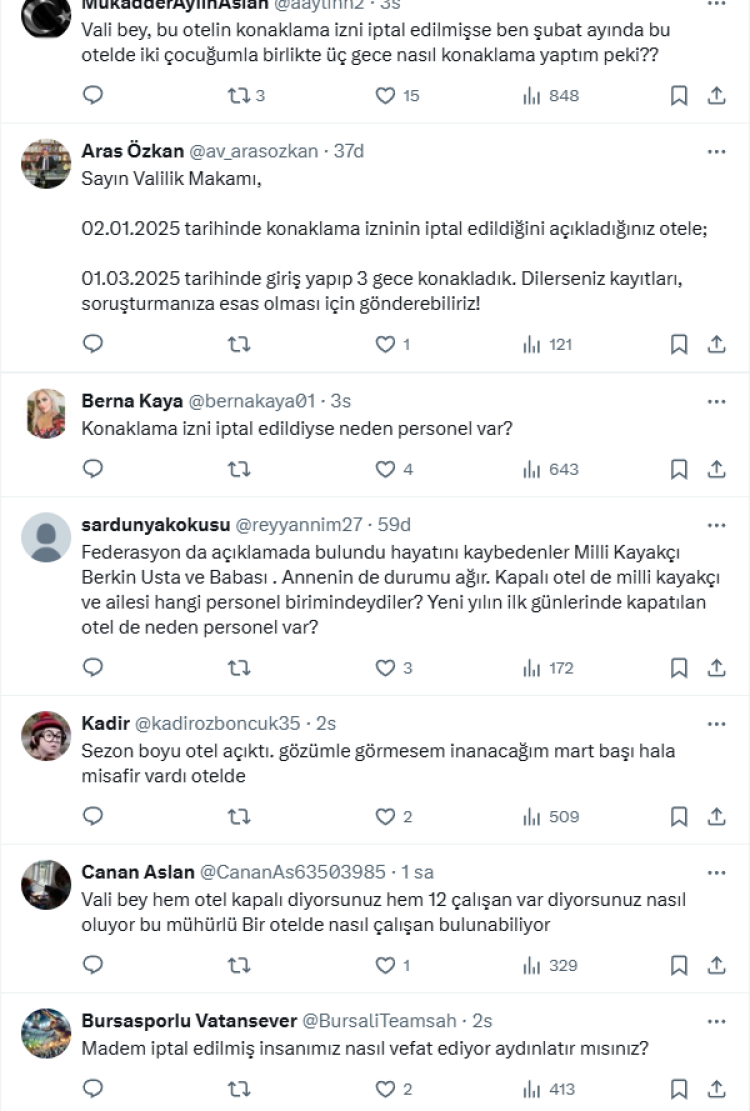
Task: Retweet Berna Kaya's post
Action: [239, 468]
